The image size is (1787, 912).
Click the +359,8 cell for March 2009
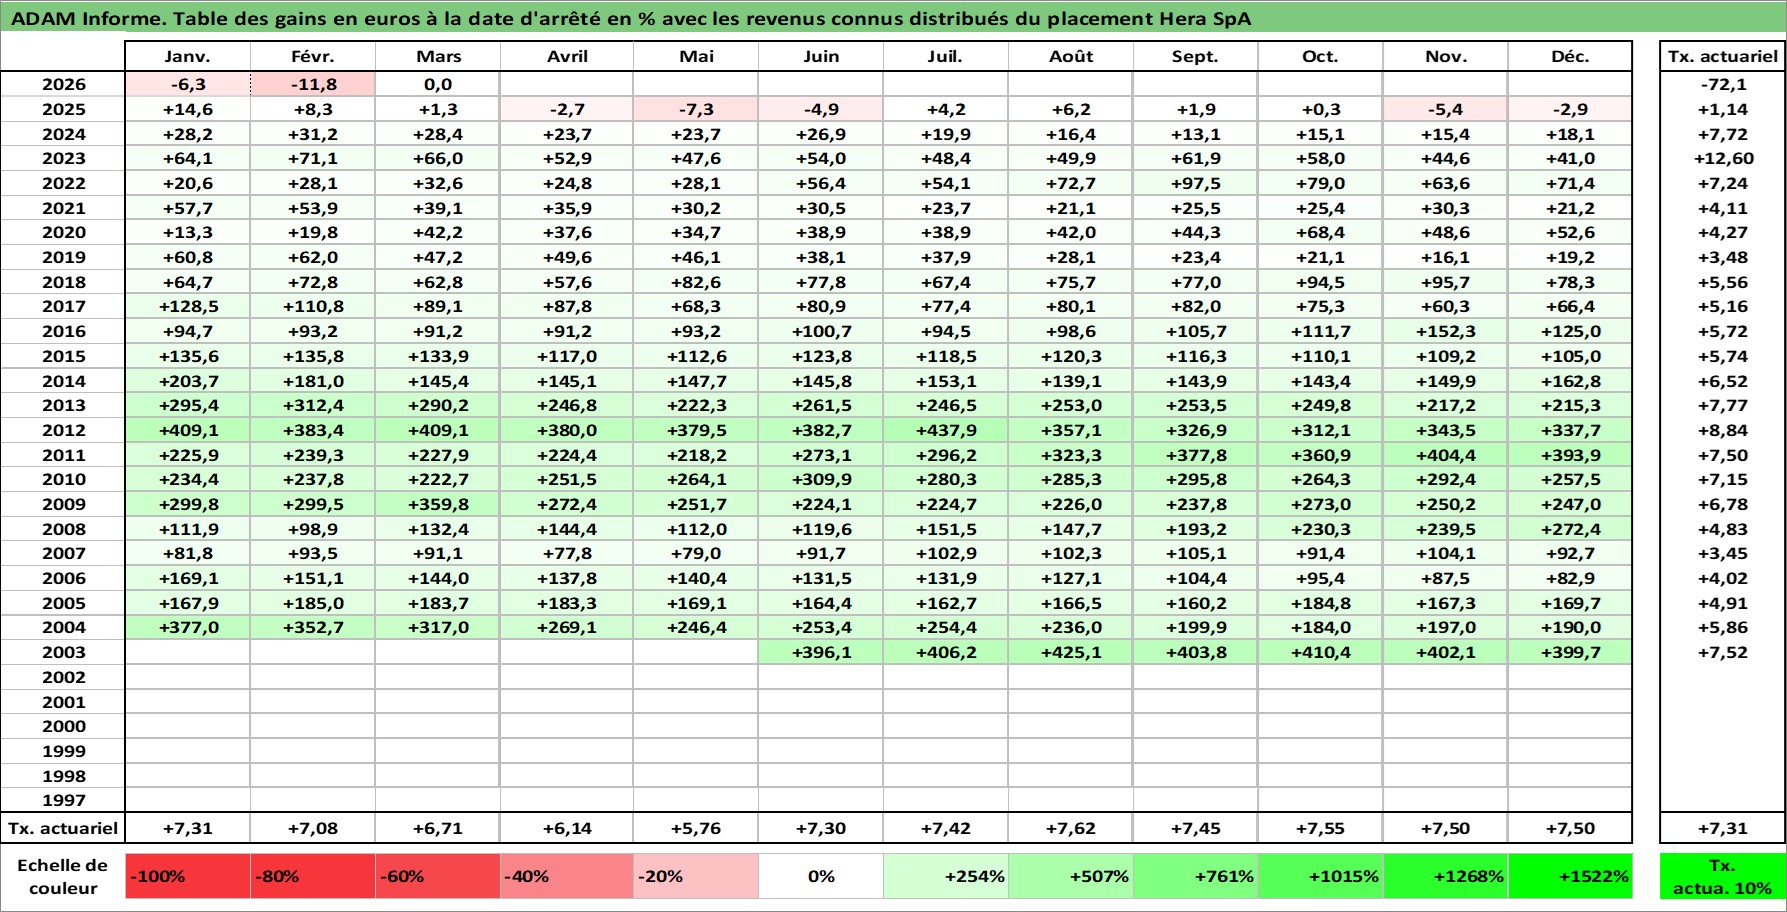pos(438,504)
